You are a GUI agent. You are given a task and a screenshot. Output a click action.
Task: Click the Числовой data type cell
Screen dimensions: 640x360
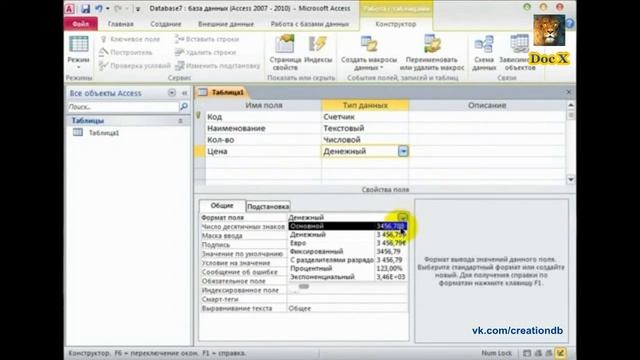(365, 140)
